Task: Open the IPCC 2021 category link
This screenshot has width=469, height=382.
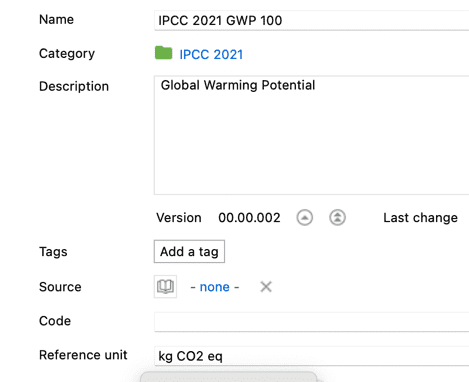Action: coord(211,54)
